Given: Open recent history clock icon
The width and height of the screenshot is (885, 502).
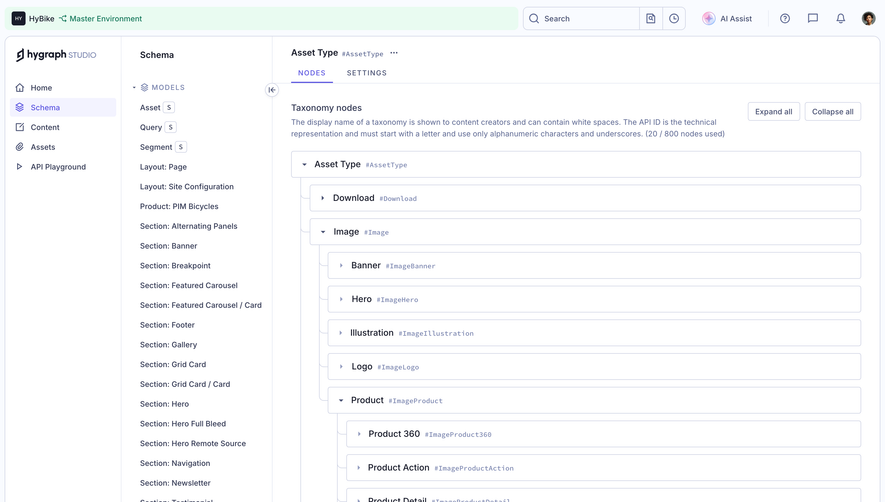Looking at the screenshot, I should (674, 19).
